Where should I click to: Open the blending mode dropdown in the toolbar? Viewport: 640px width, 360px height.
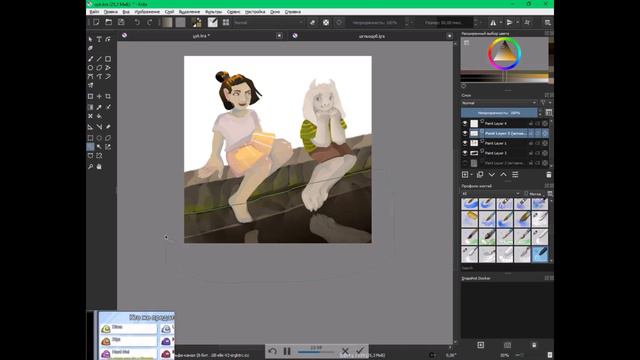[268, 22]
